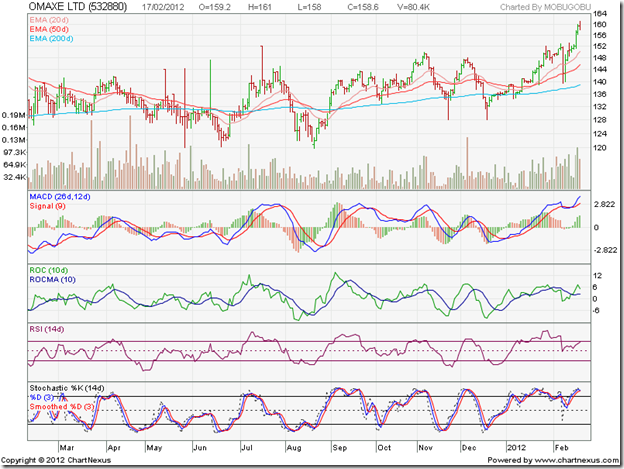Viewport: 624px width, 469px height.
Task: Click the Charted By MOBUGOBU credit text
Action: 545,7
